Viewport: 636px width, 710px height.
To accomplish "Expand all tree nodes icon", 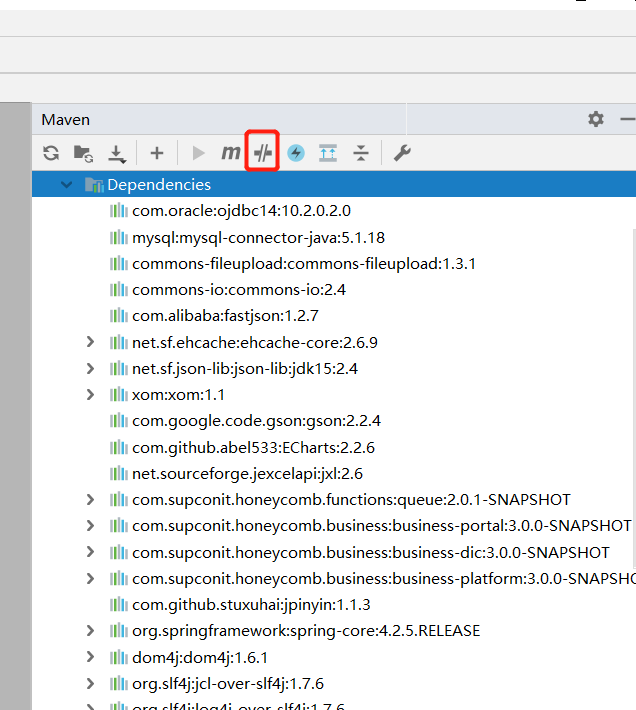I will point(328,153).
